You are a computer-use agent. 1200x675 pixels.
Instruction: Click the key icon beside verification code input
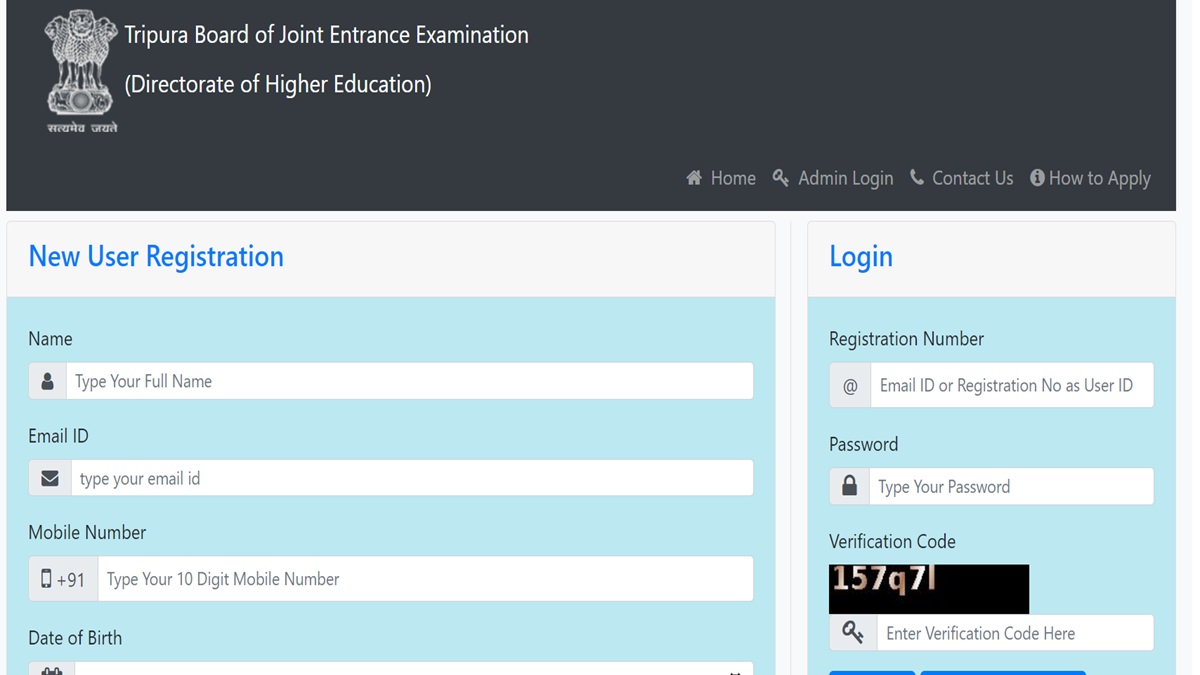[853, 633]
